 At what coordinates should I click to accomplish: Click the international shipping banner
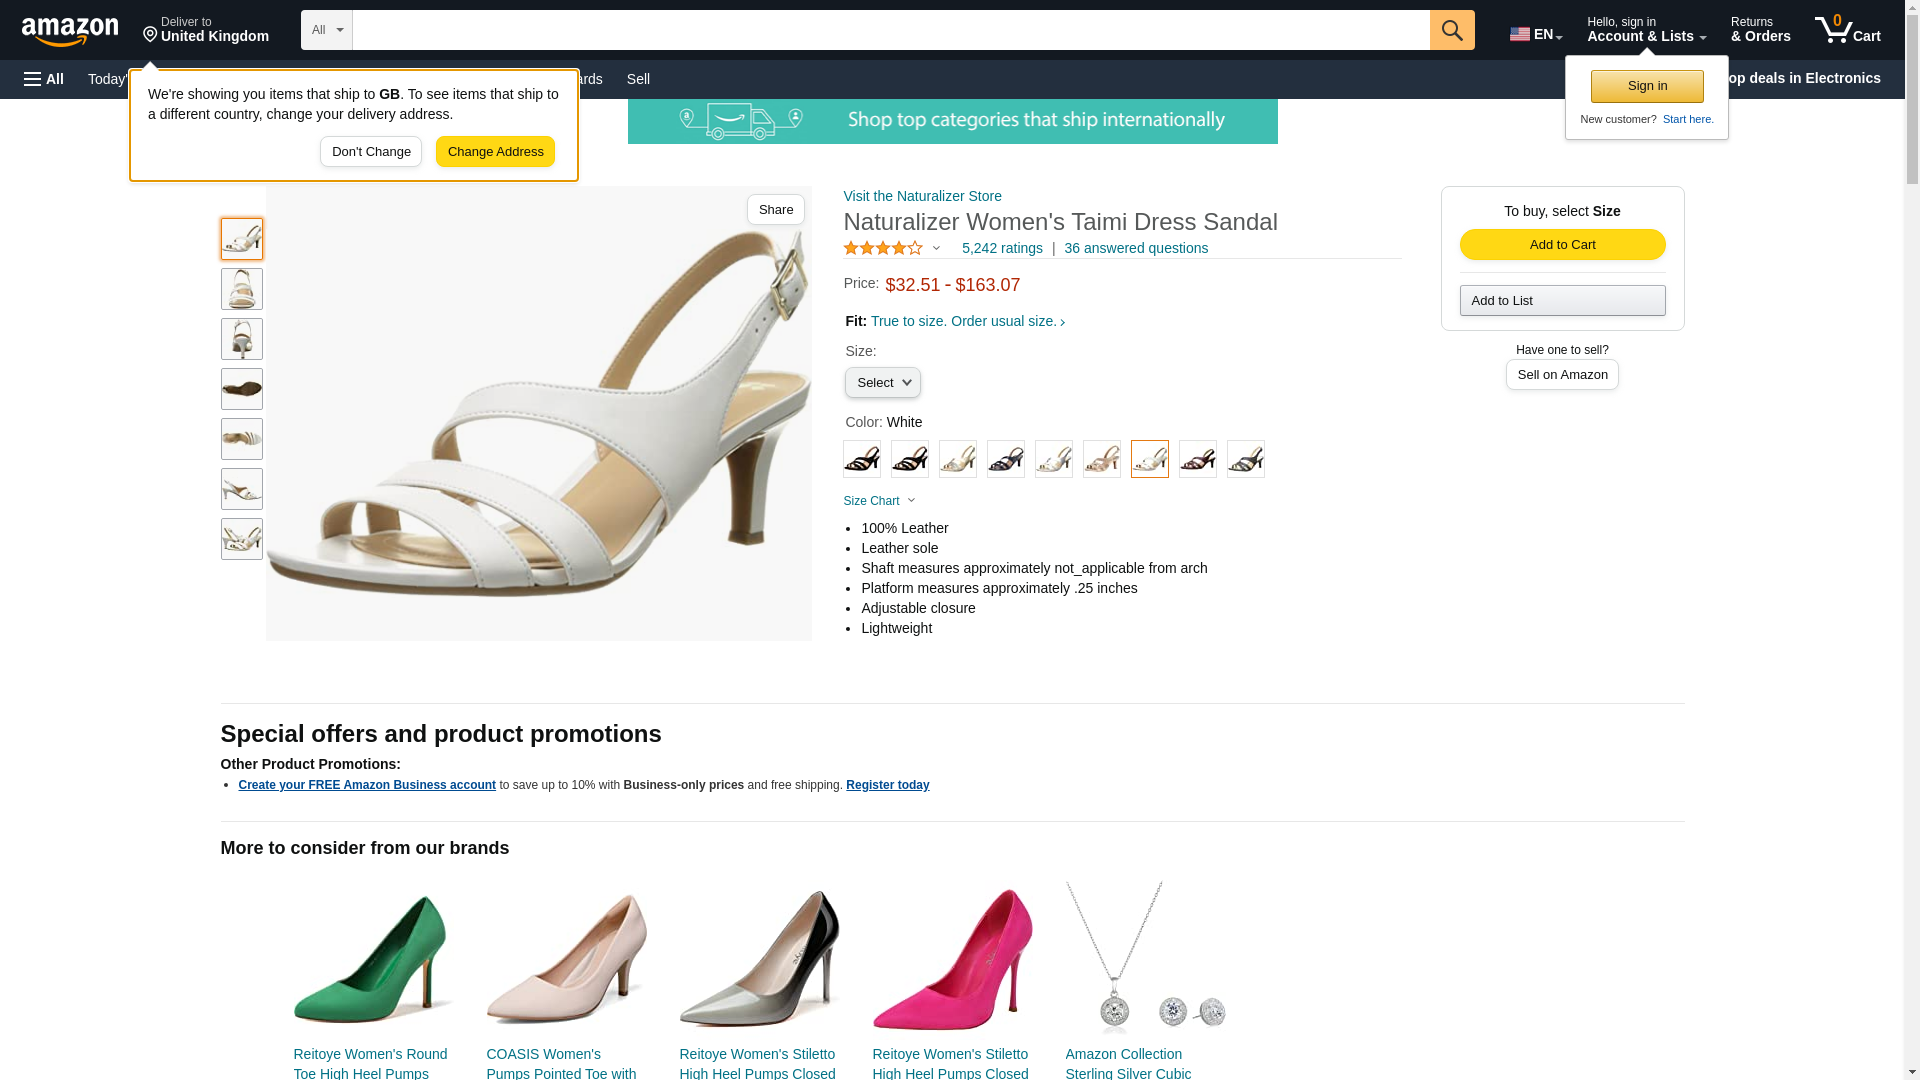coord(952,121)
